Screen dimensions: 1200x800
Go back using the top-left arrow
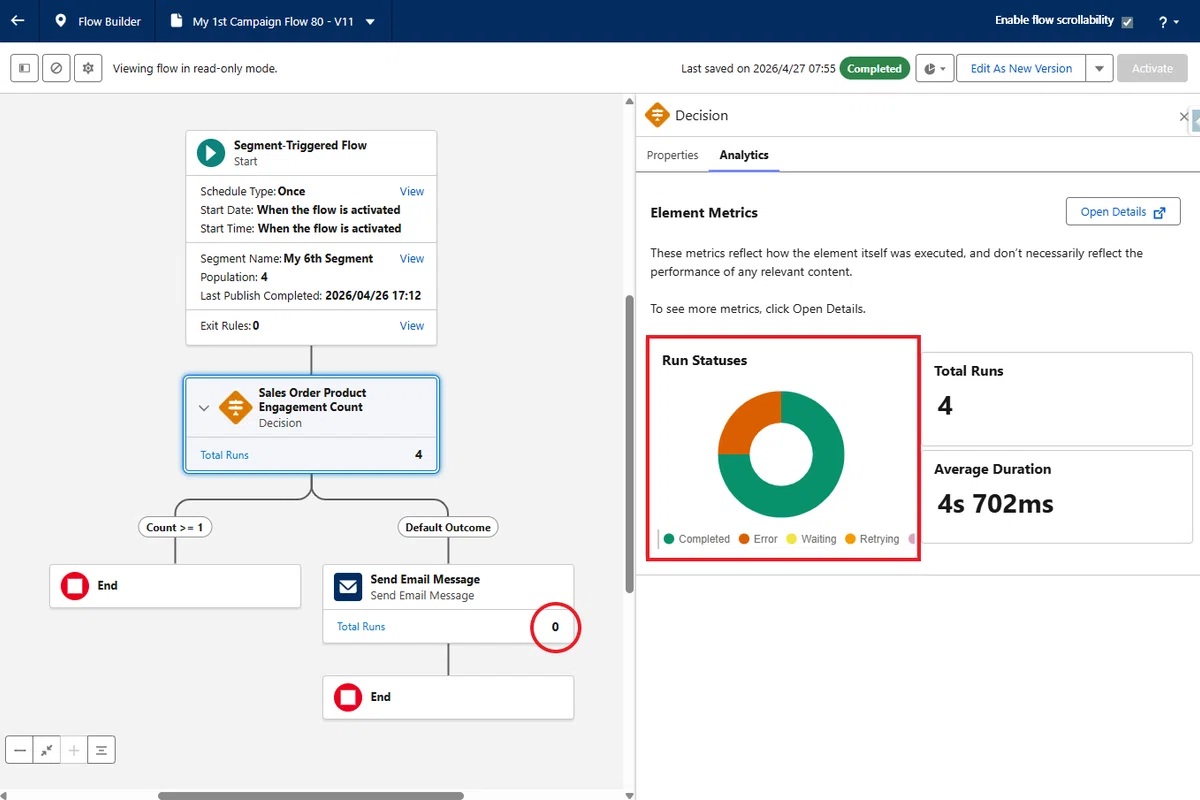pos(17,20)
